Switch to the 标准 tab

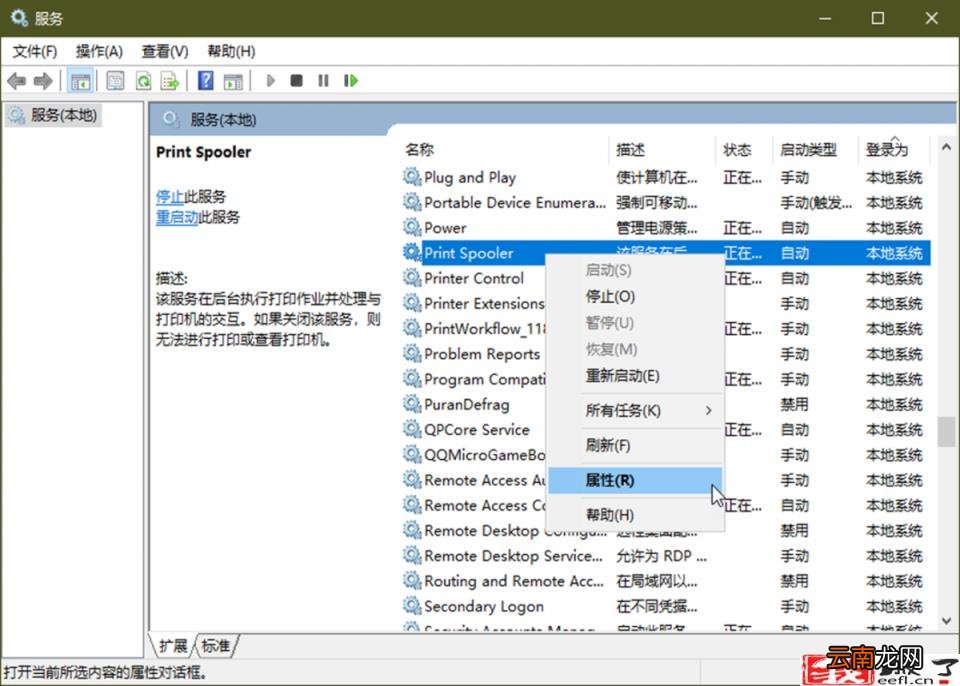[x=216, y=646]
